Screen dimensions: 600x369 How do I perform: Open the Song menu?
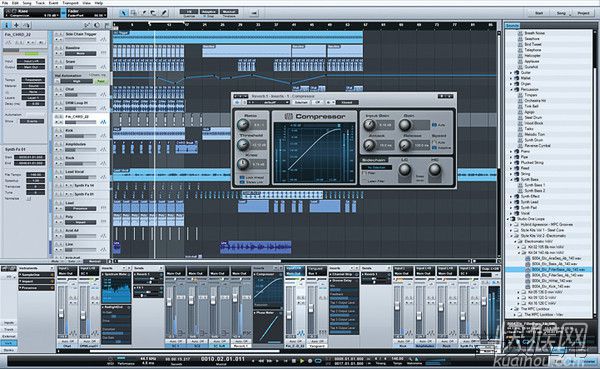[x=27, y=3]
